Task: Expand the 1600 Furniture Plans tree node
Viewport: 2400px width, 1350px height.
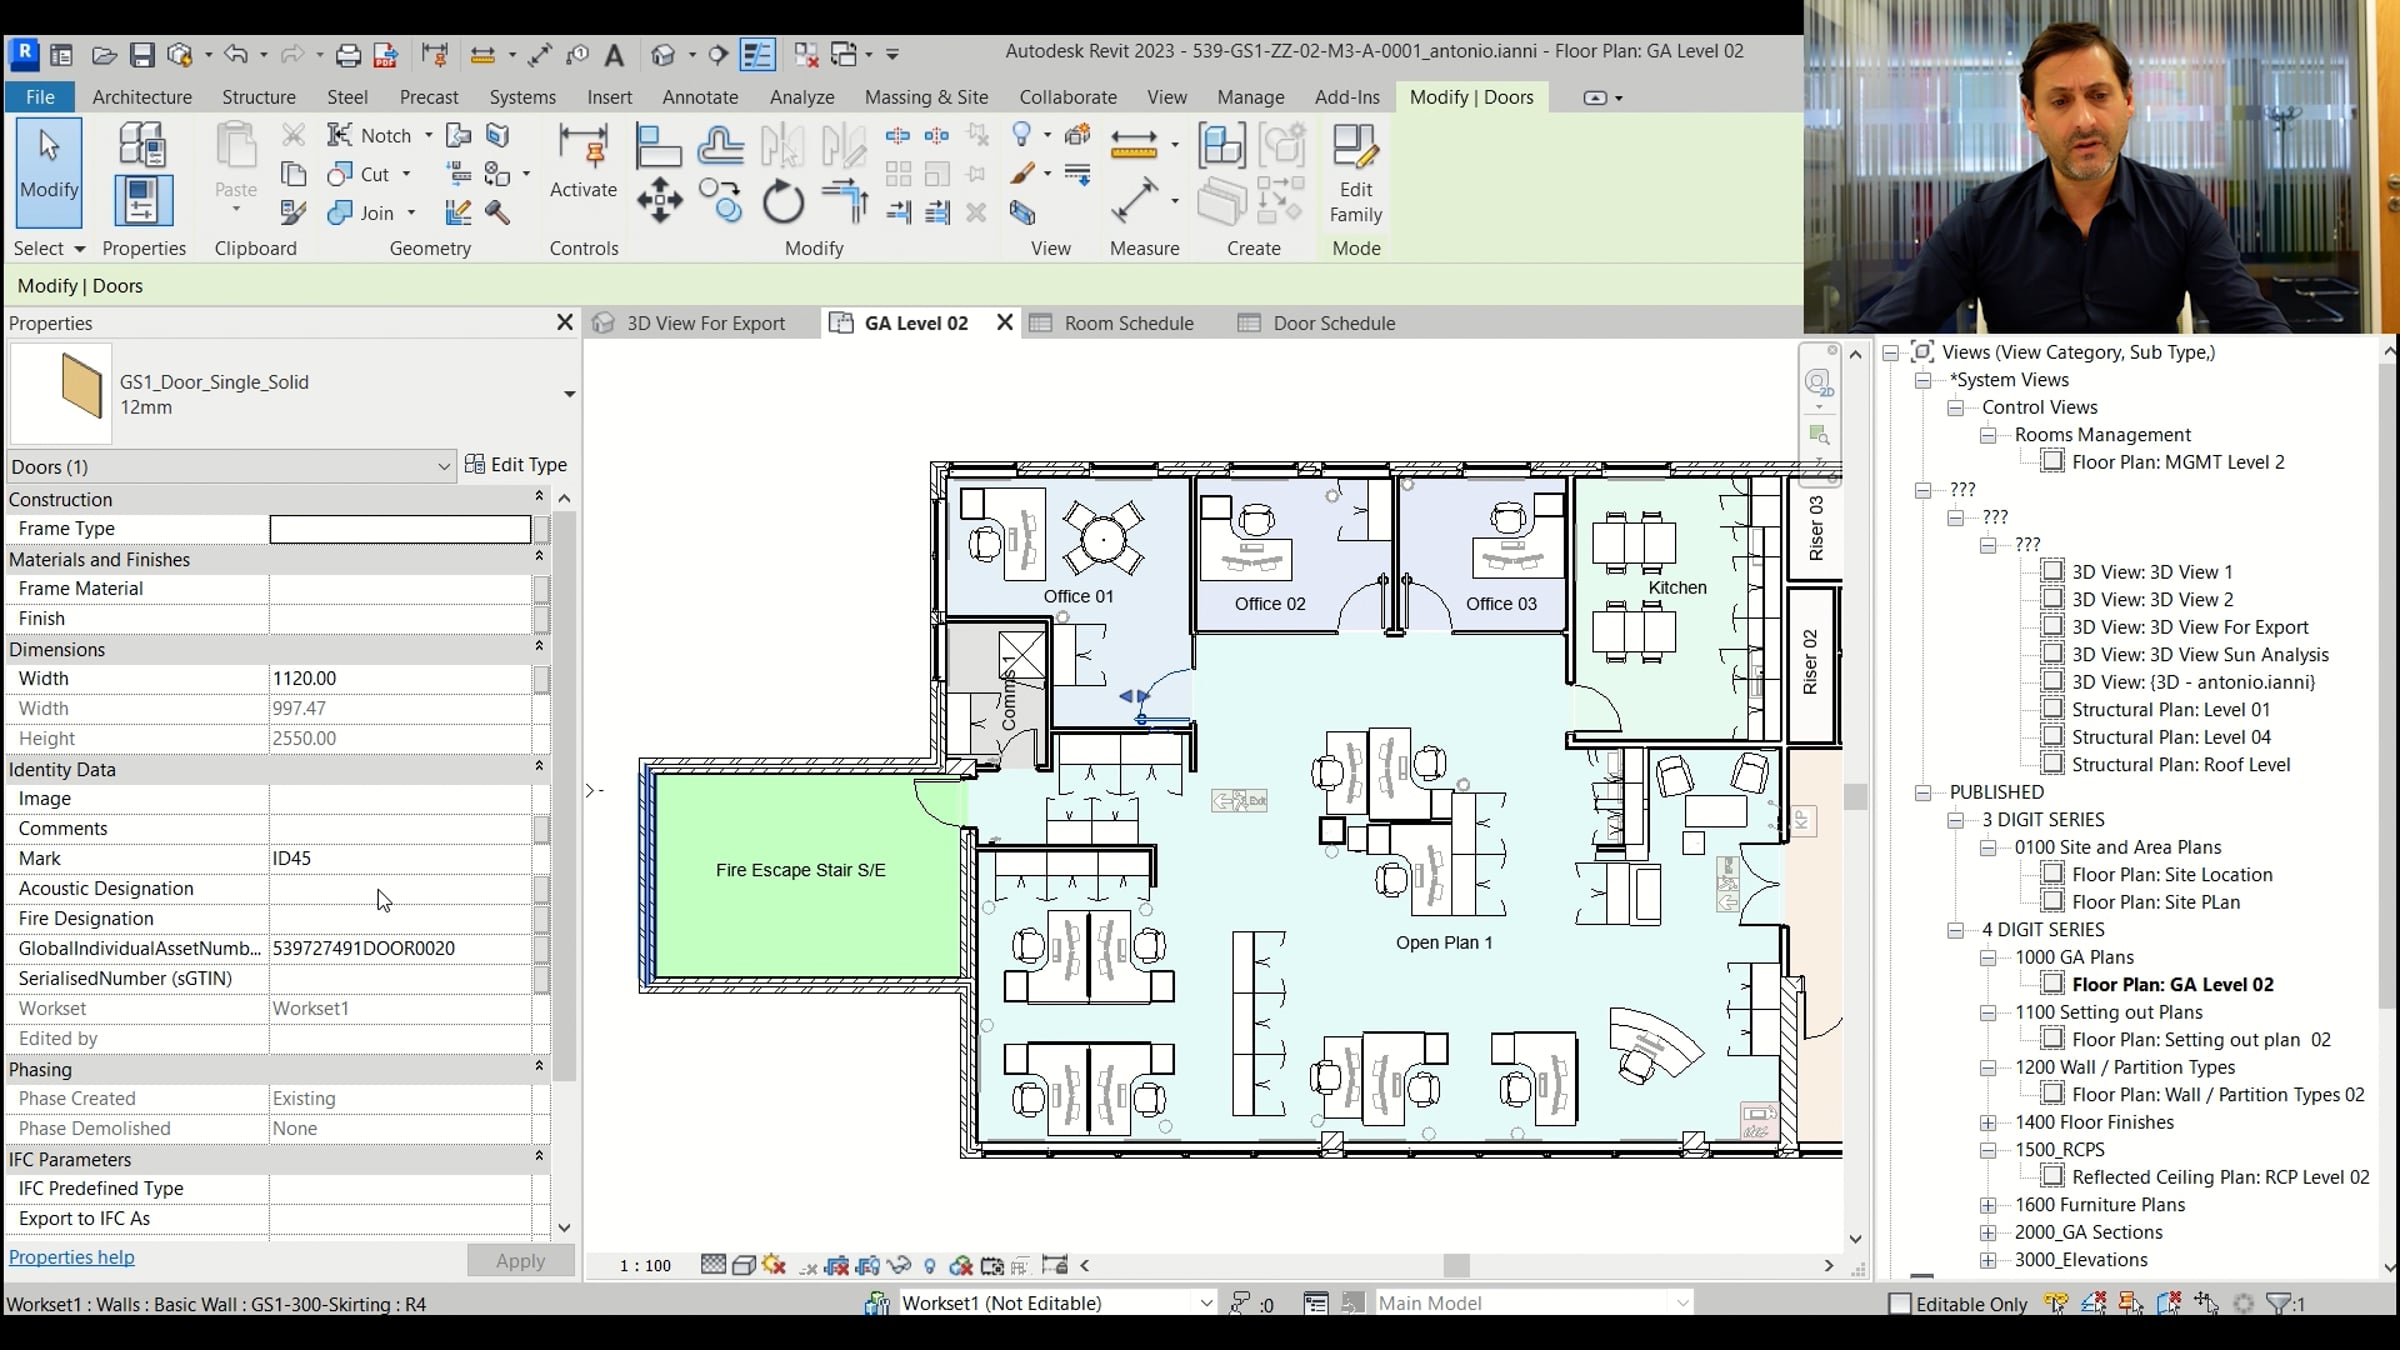Action: pos(1988,1205)
